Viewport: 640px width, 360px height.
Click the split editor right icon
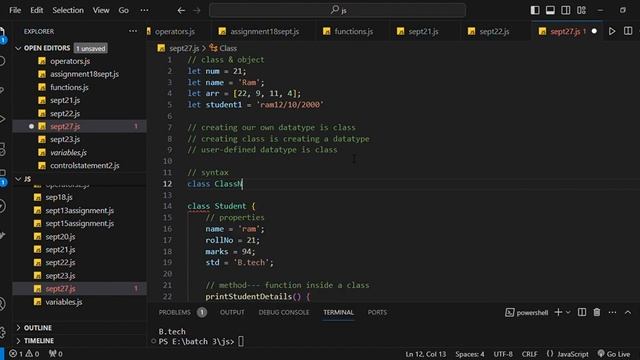(x=628, y=31)
